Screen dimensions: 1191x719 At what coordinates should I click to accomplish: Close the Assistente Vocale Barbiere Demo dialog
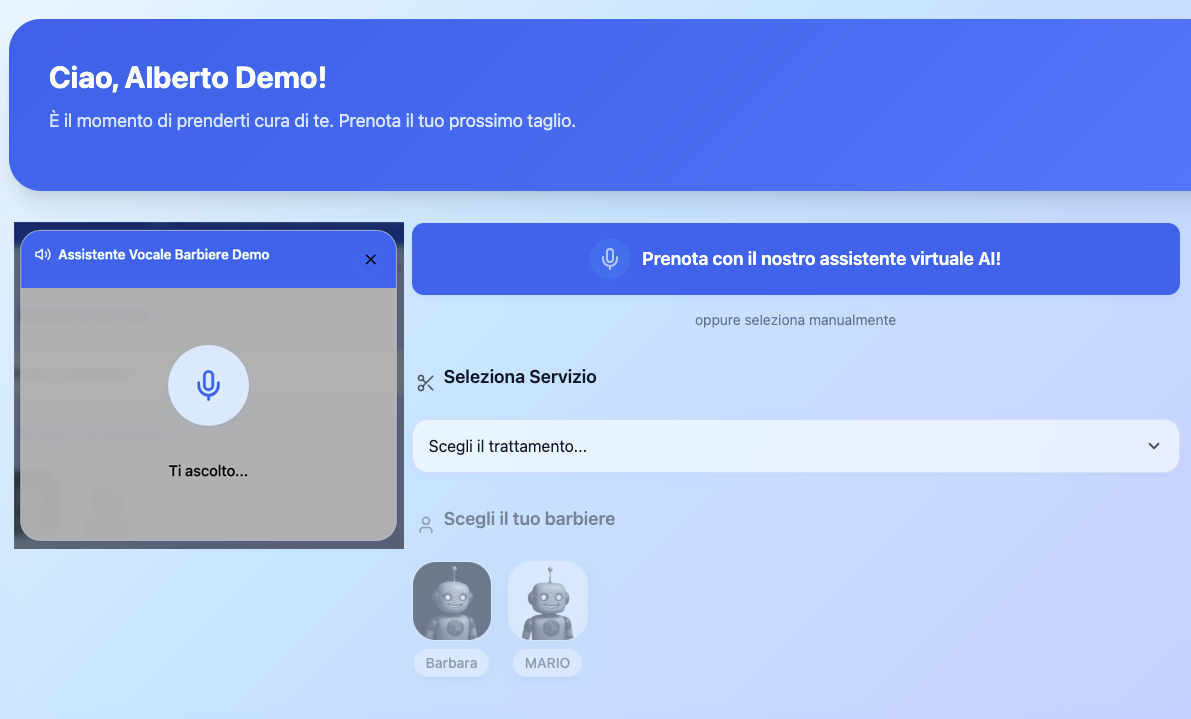(x=370, y=258)
